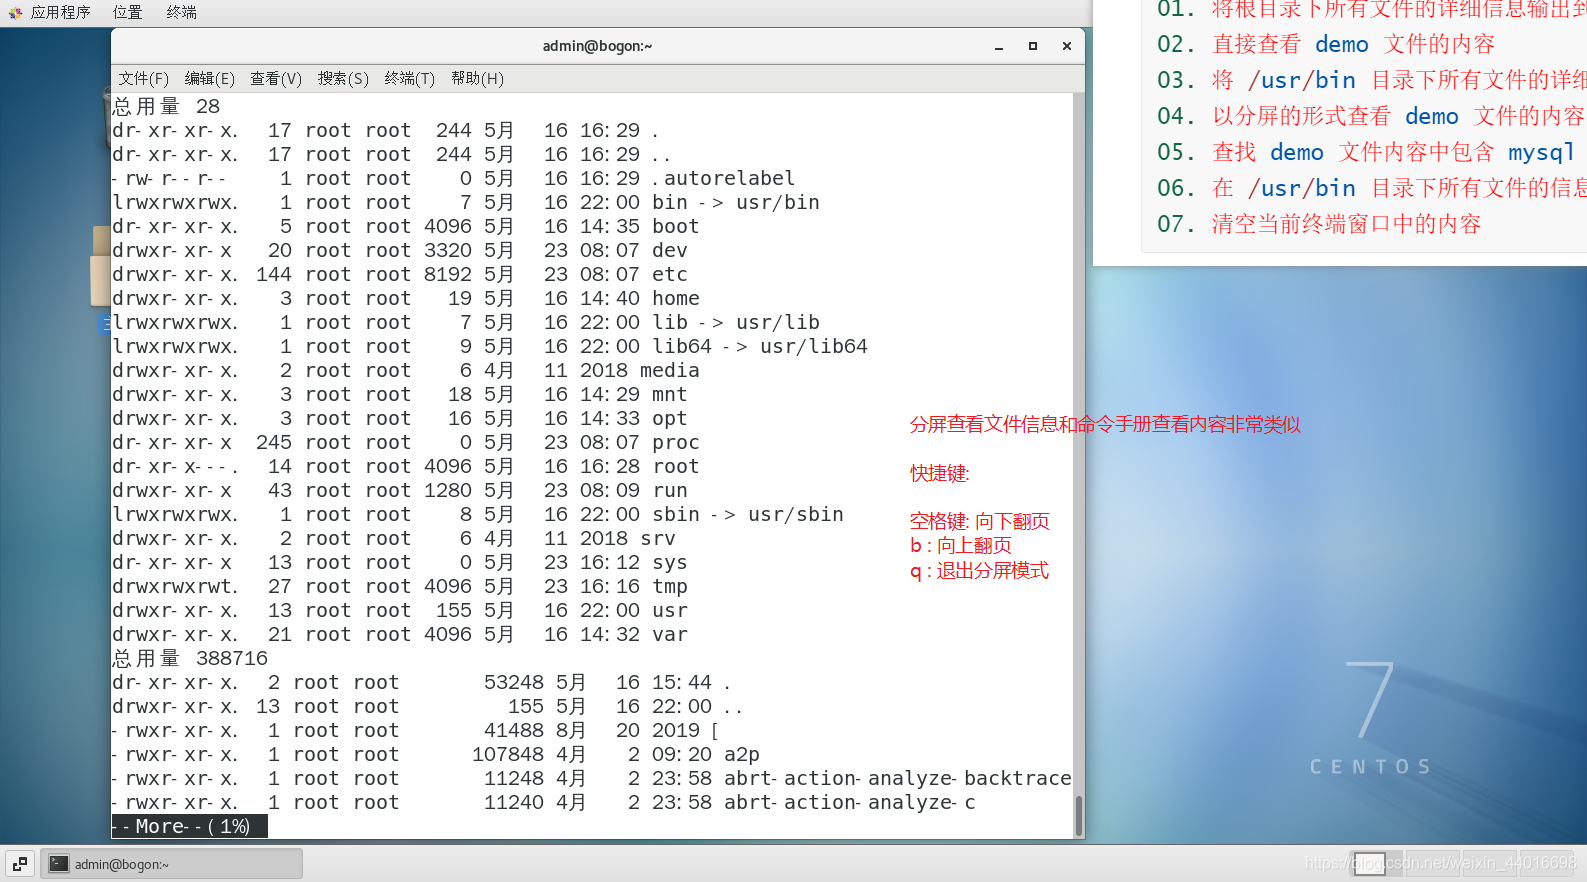Open terminal 查看(V) menu
1587x882 pixels.
tap(276, 78)
